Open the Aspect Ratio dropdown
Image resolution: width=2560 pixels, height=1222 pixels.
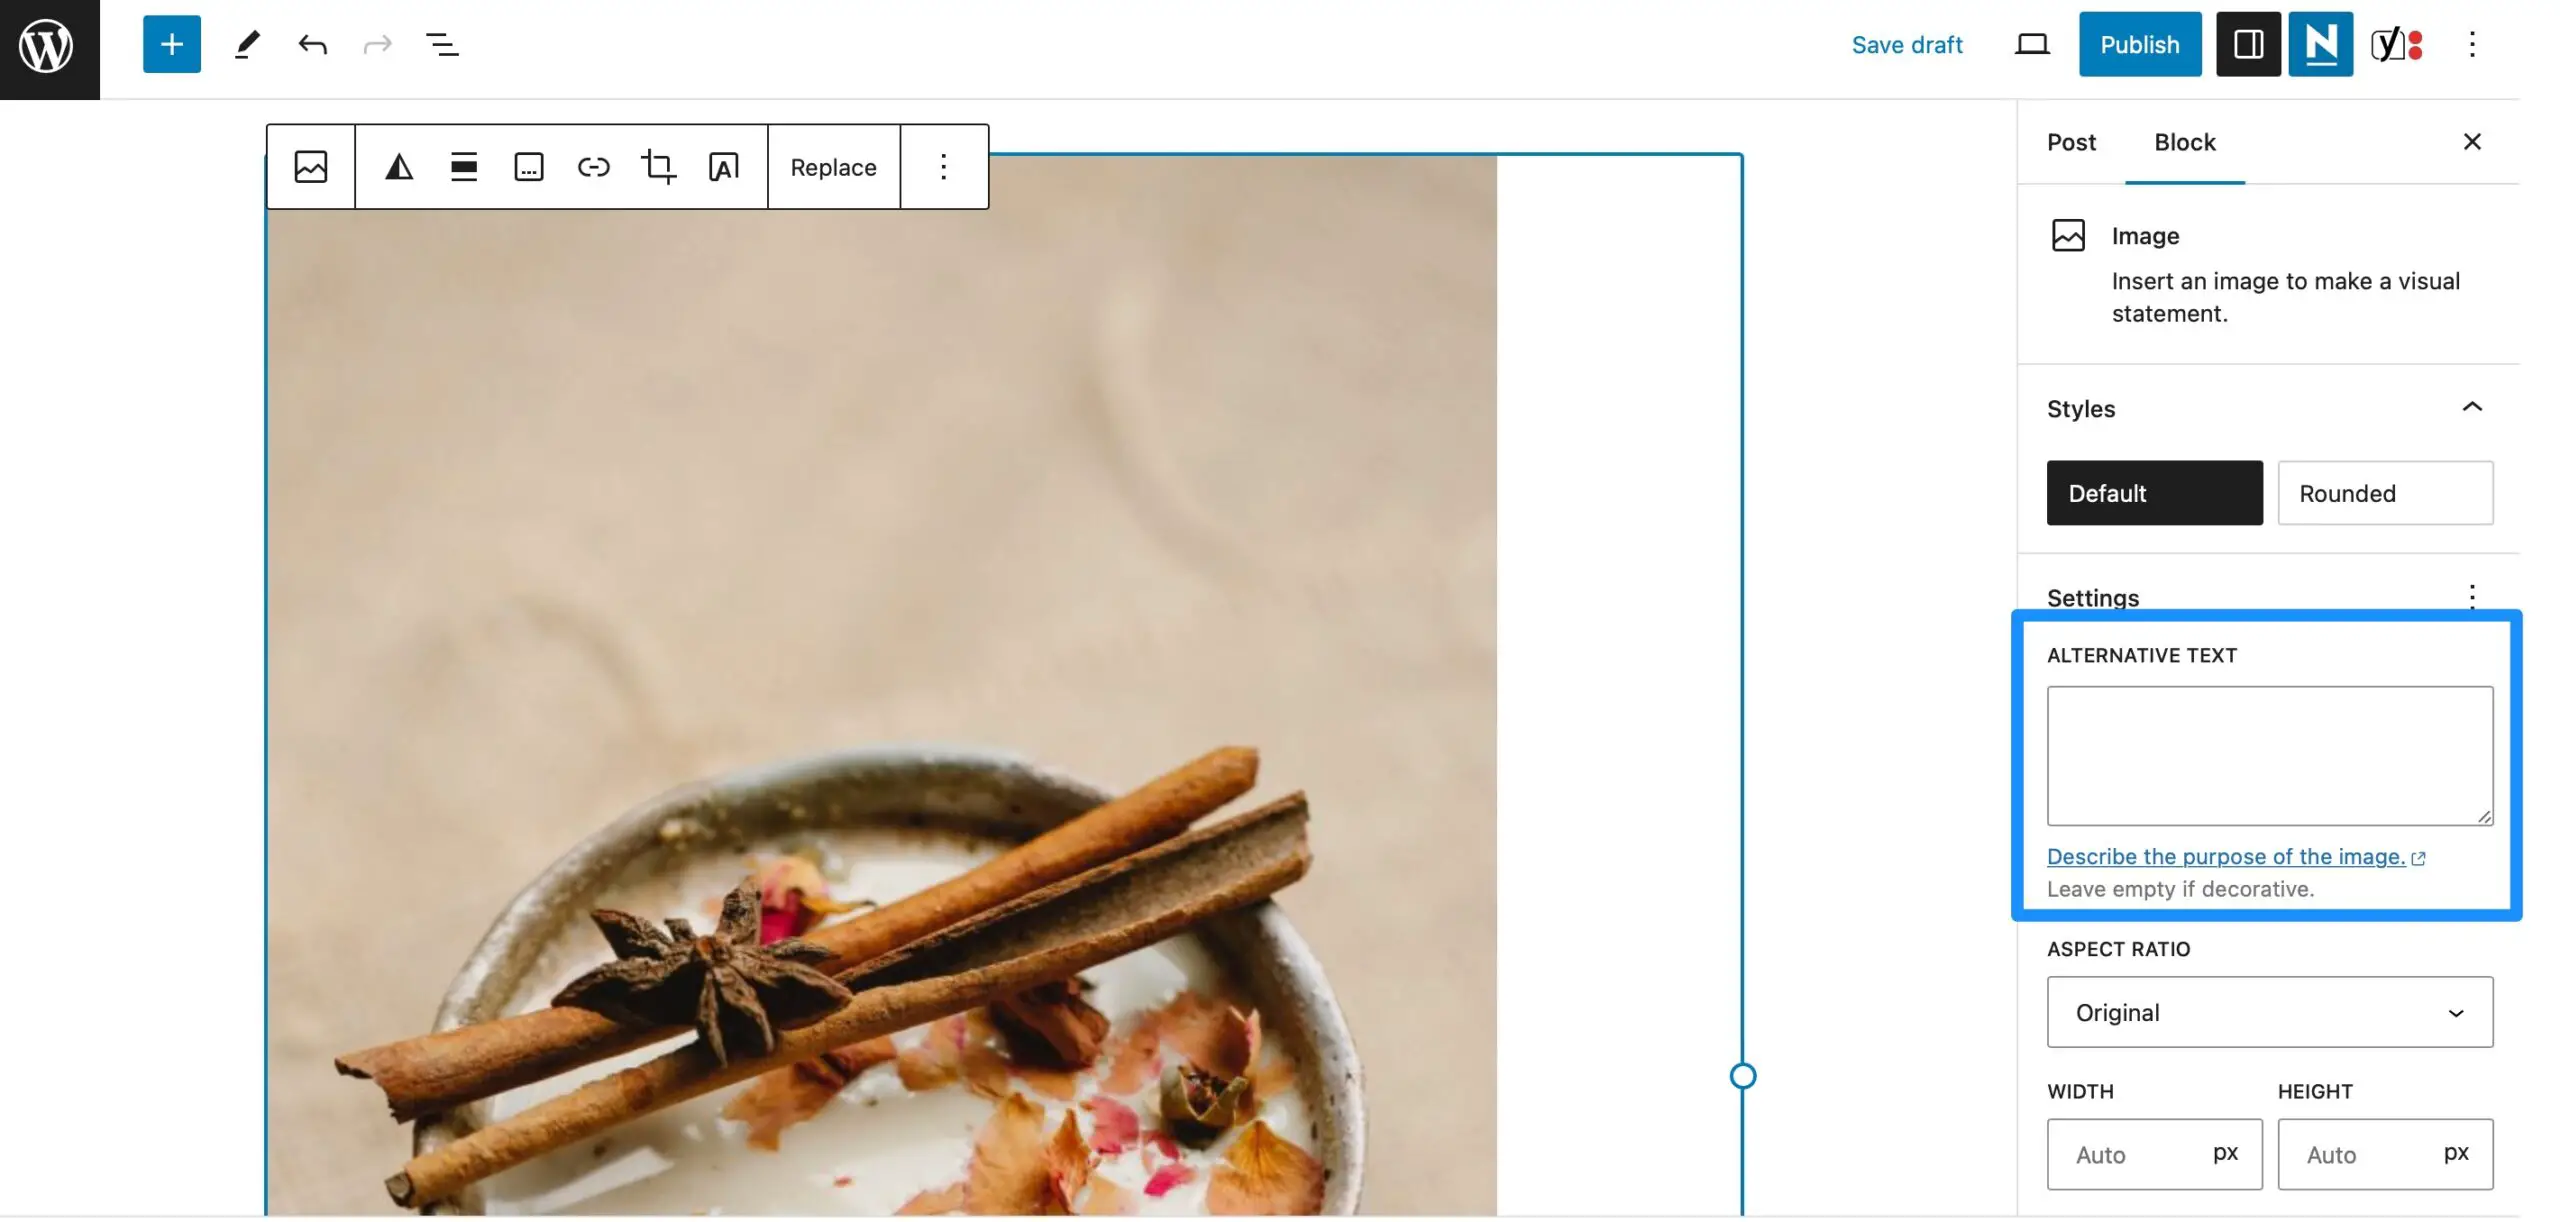pos(2269,1011)
